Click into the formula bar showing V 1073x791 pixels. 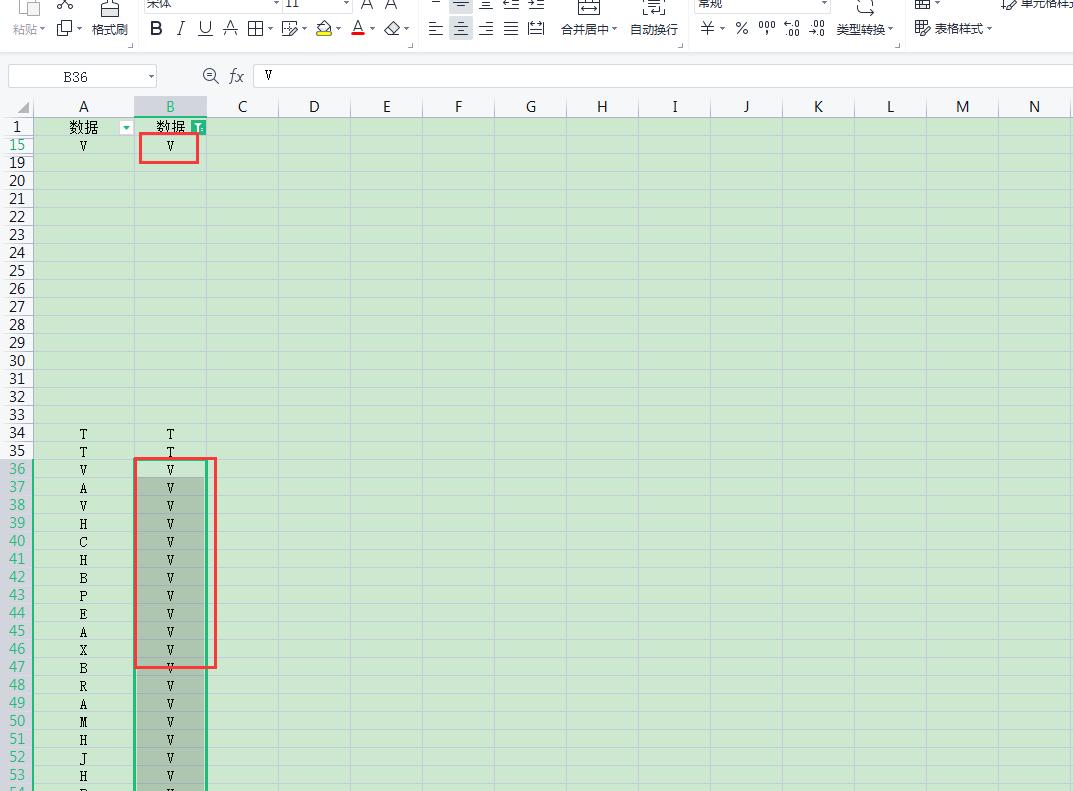(662, 76)
